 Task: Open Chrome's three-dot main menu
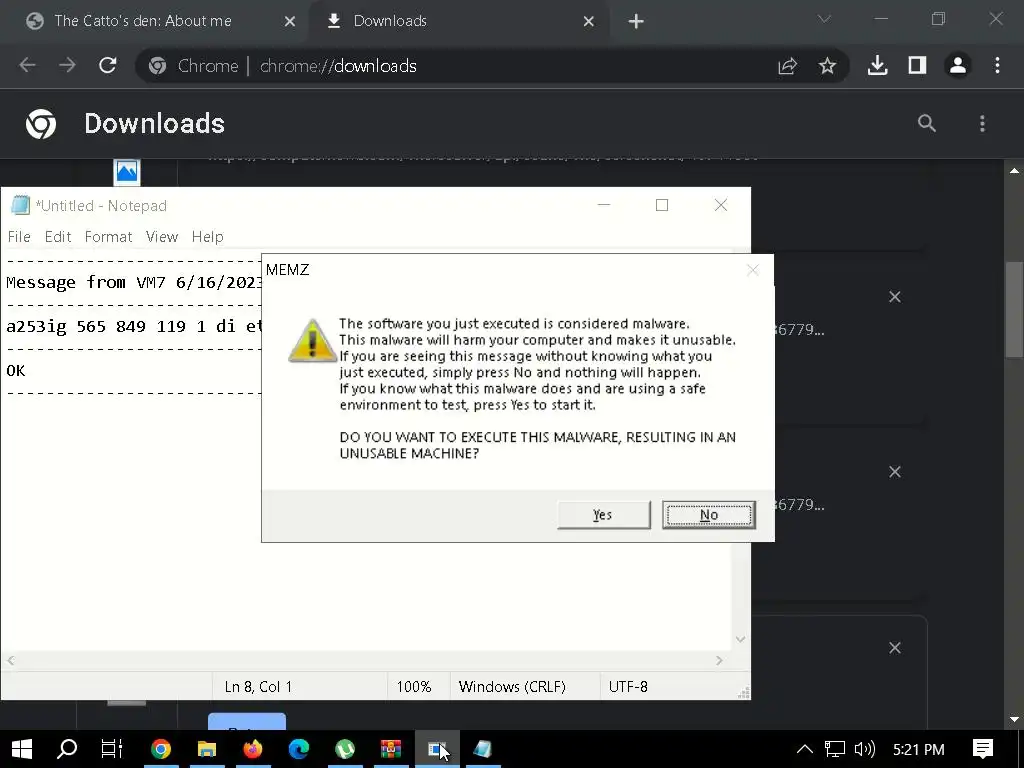tap(997, 65)
